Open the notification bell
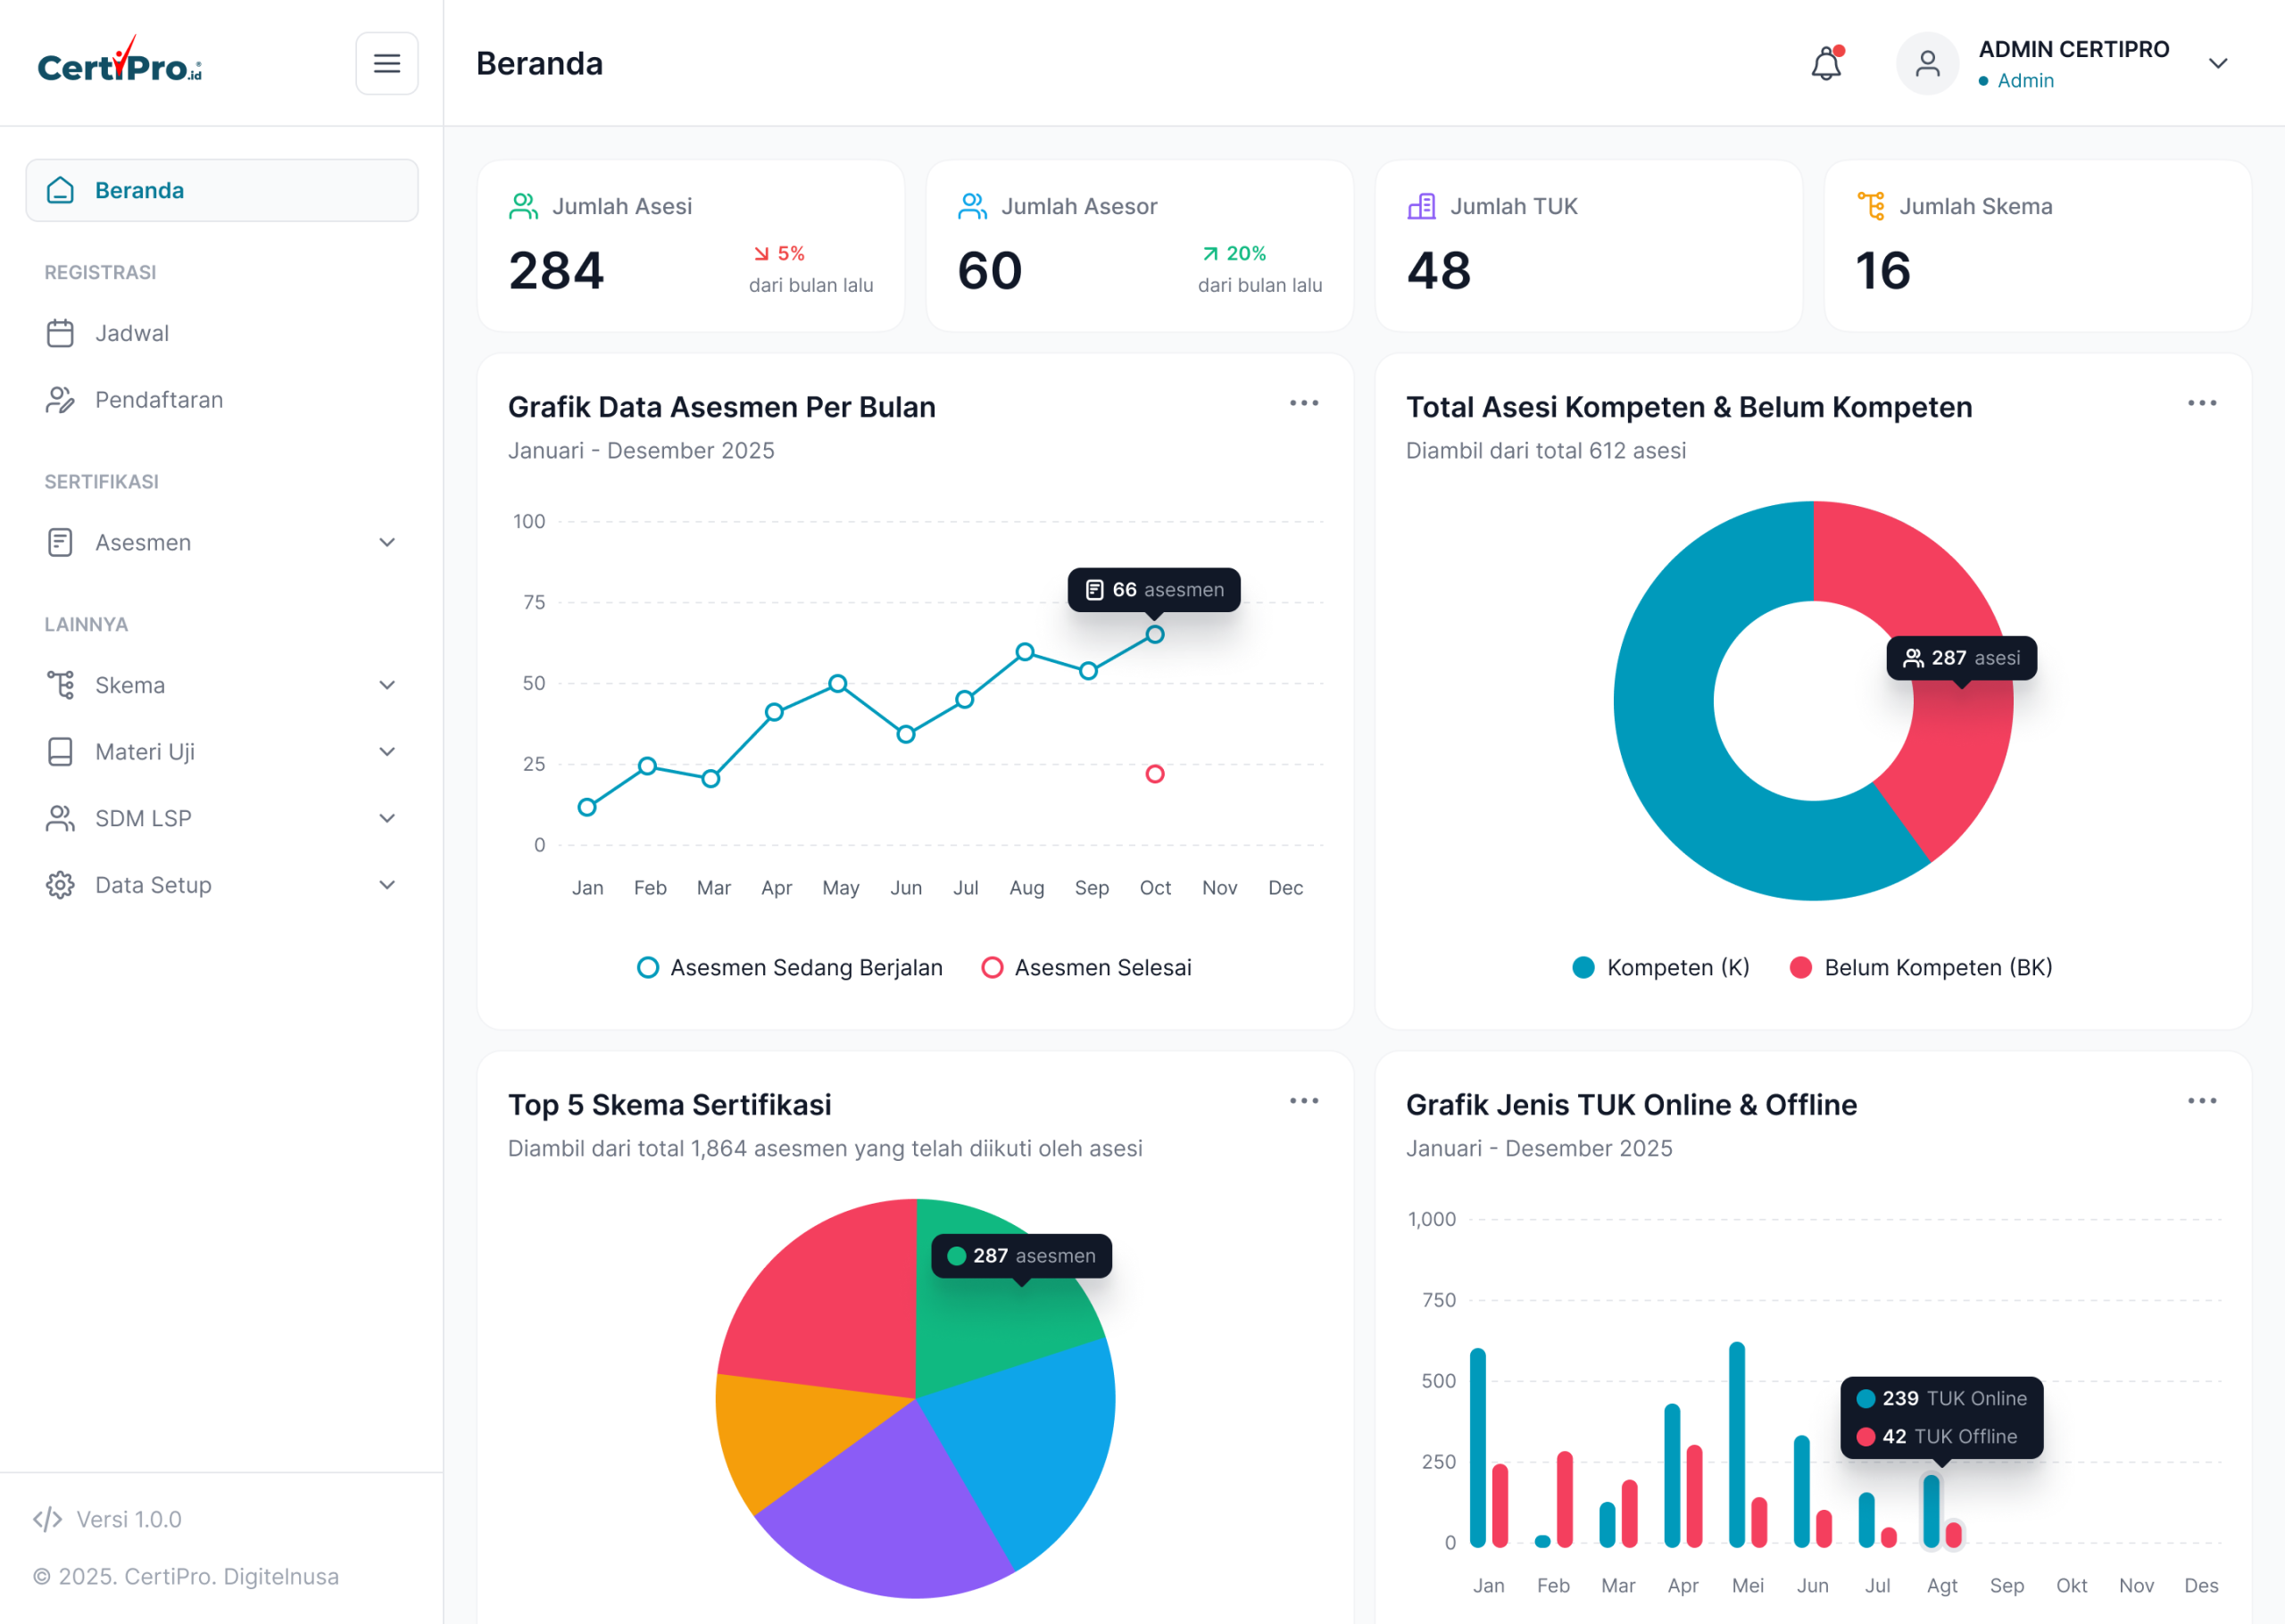The height and width of the screenshot is (1624, 2285). pyautogui.click(x=1826, y=63)
